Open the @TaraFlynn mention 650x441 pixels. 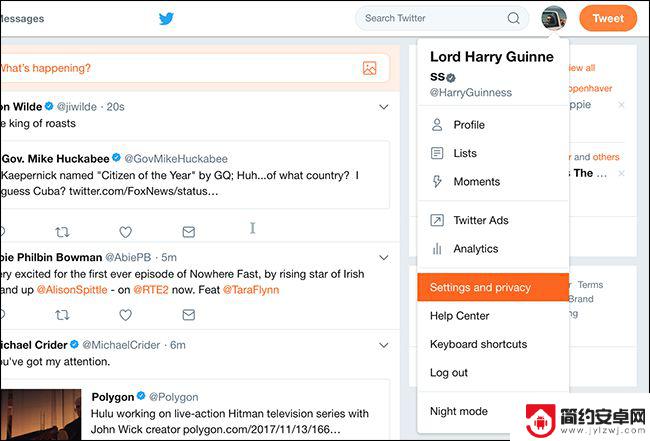pyautogui.click(x=251, y=290)
